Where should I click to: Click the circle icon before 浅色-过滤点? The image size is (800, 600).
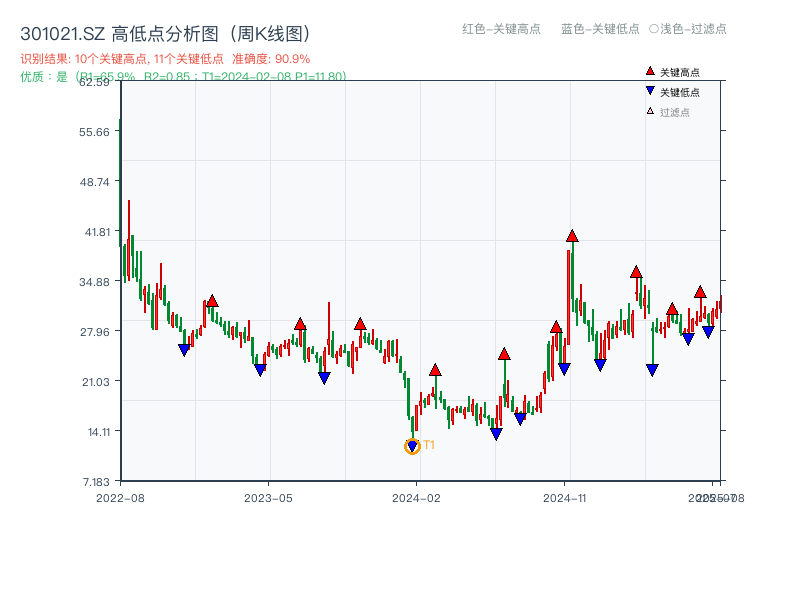pos(654,29)
